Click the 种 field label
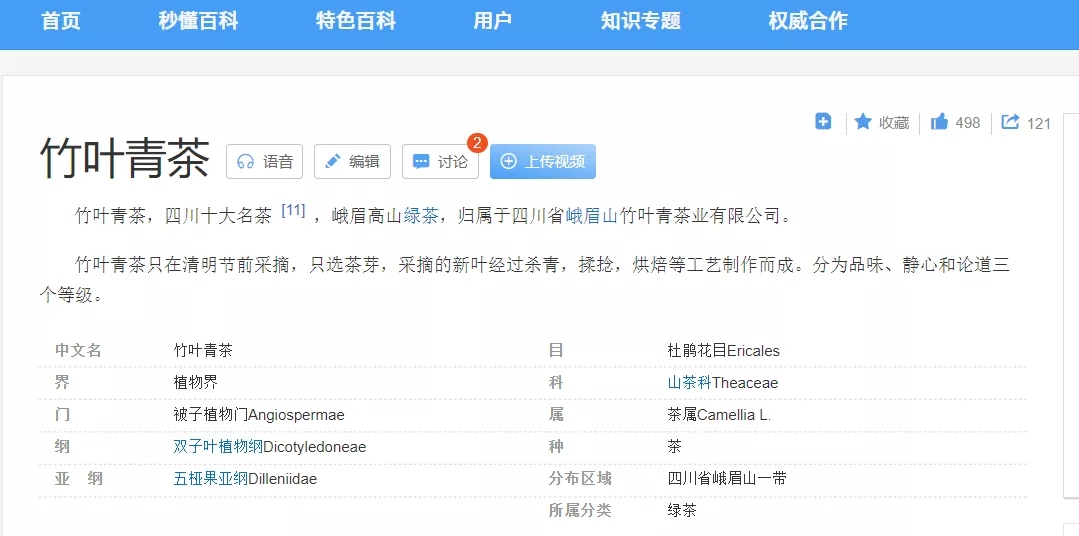Image resolution: width=1079 pixels, height=536 pixels. (556, 447)
